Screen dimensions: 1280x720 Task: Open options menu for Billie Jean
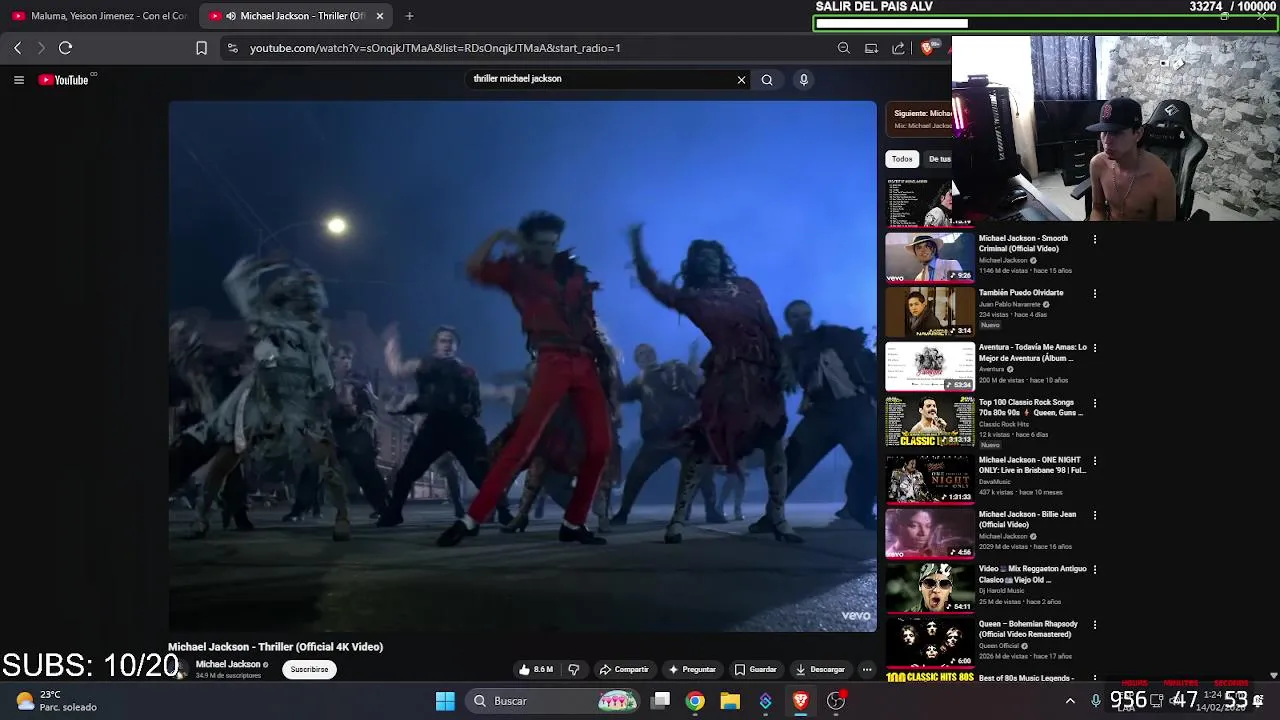tap(1095, 515)
